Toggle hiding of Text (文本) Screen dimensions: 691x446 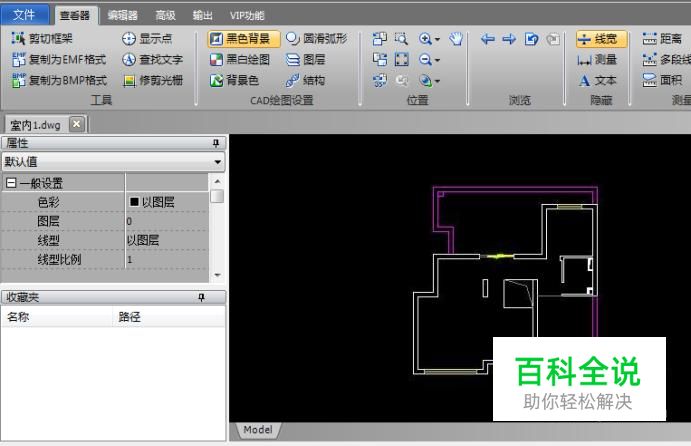pyautogui.click(x=597, y=80)
